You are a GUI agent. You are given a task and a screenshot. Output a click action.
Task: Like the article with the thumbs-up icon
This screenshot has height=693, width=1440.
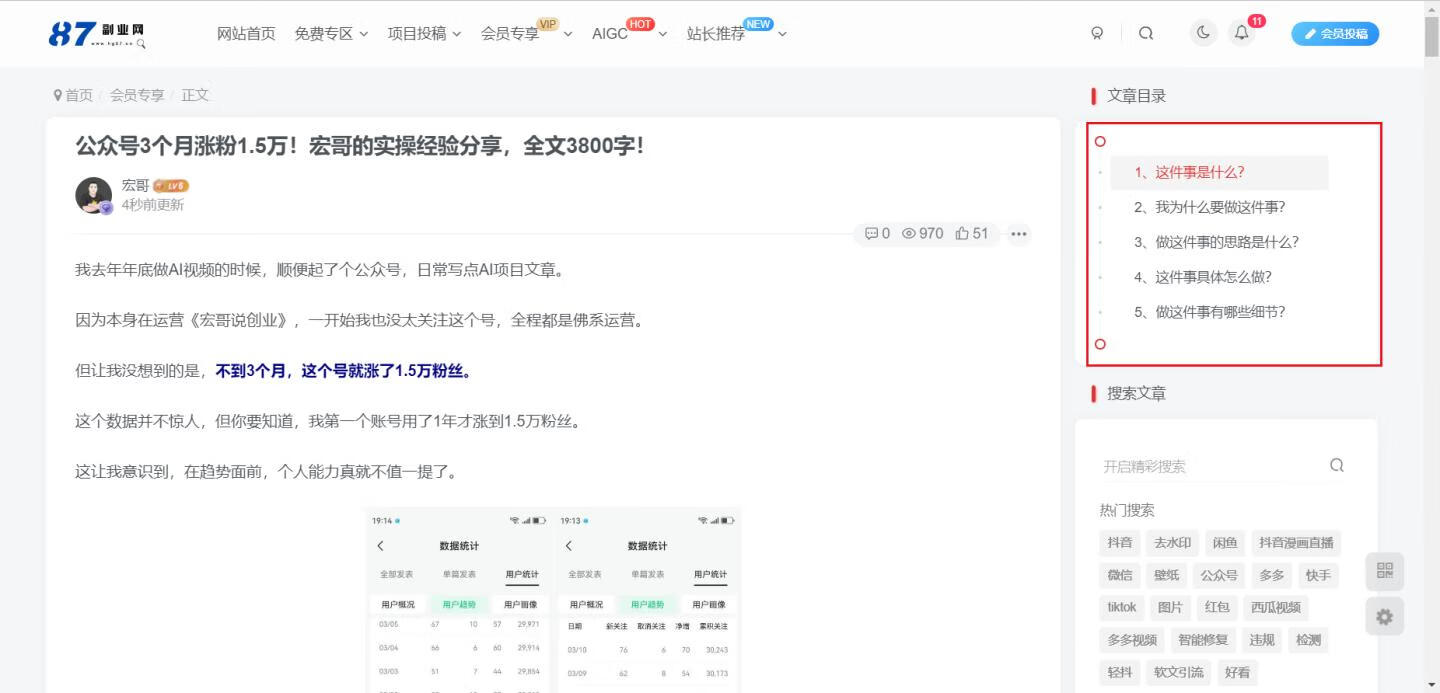pyautogui.click(x=962, y=233)
